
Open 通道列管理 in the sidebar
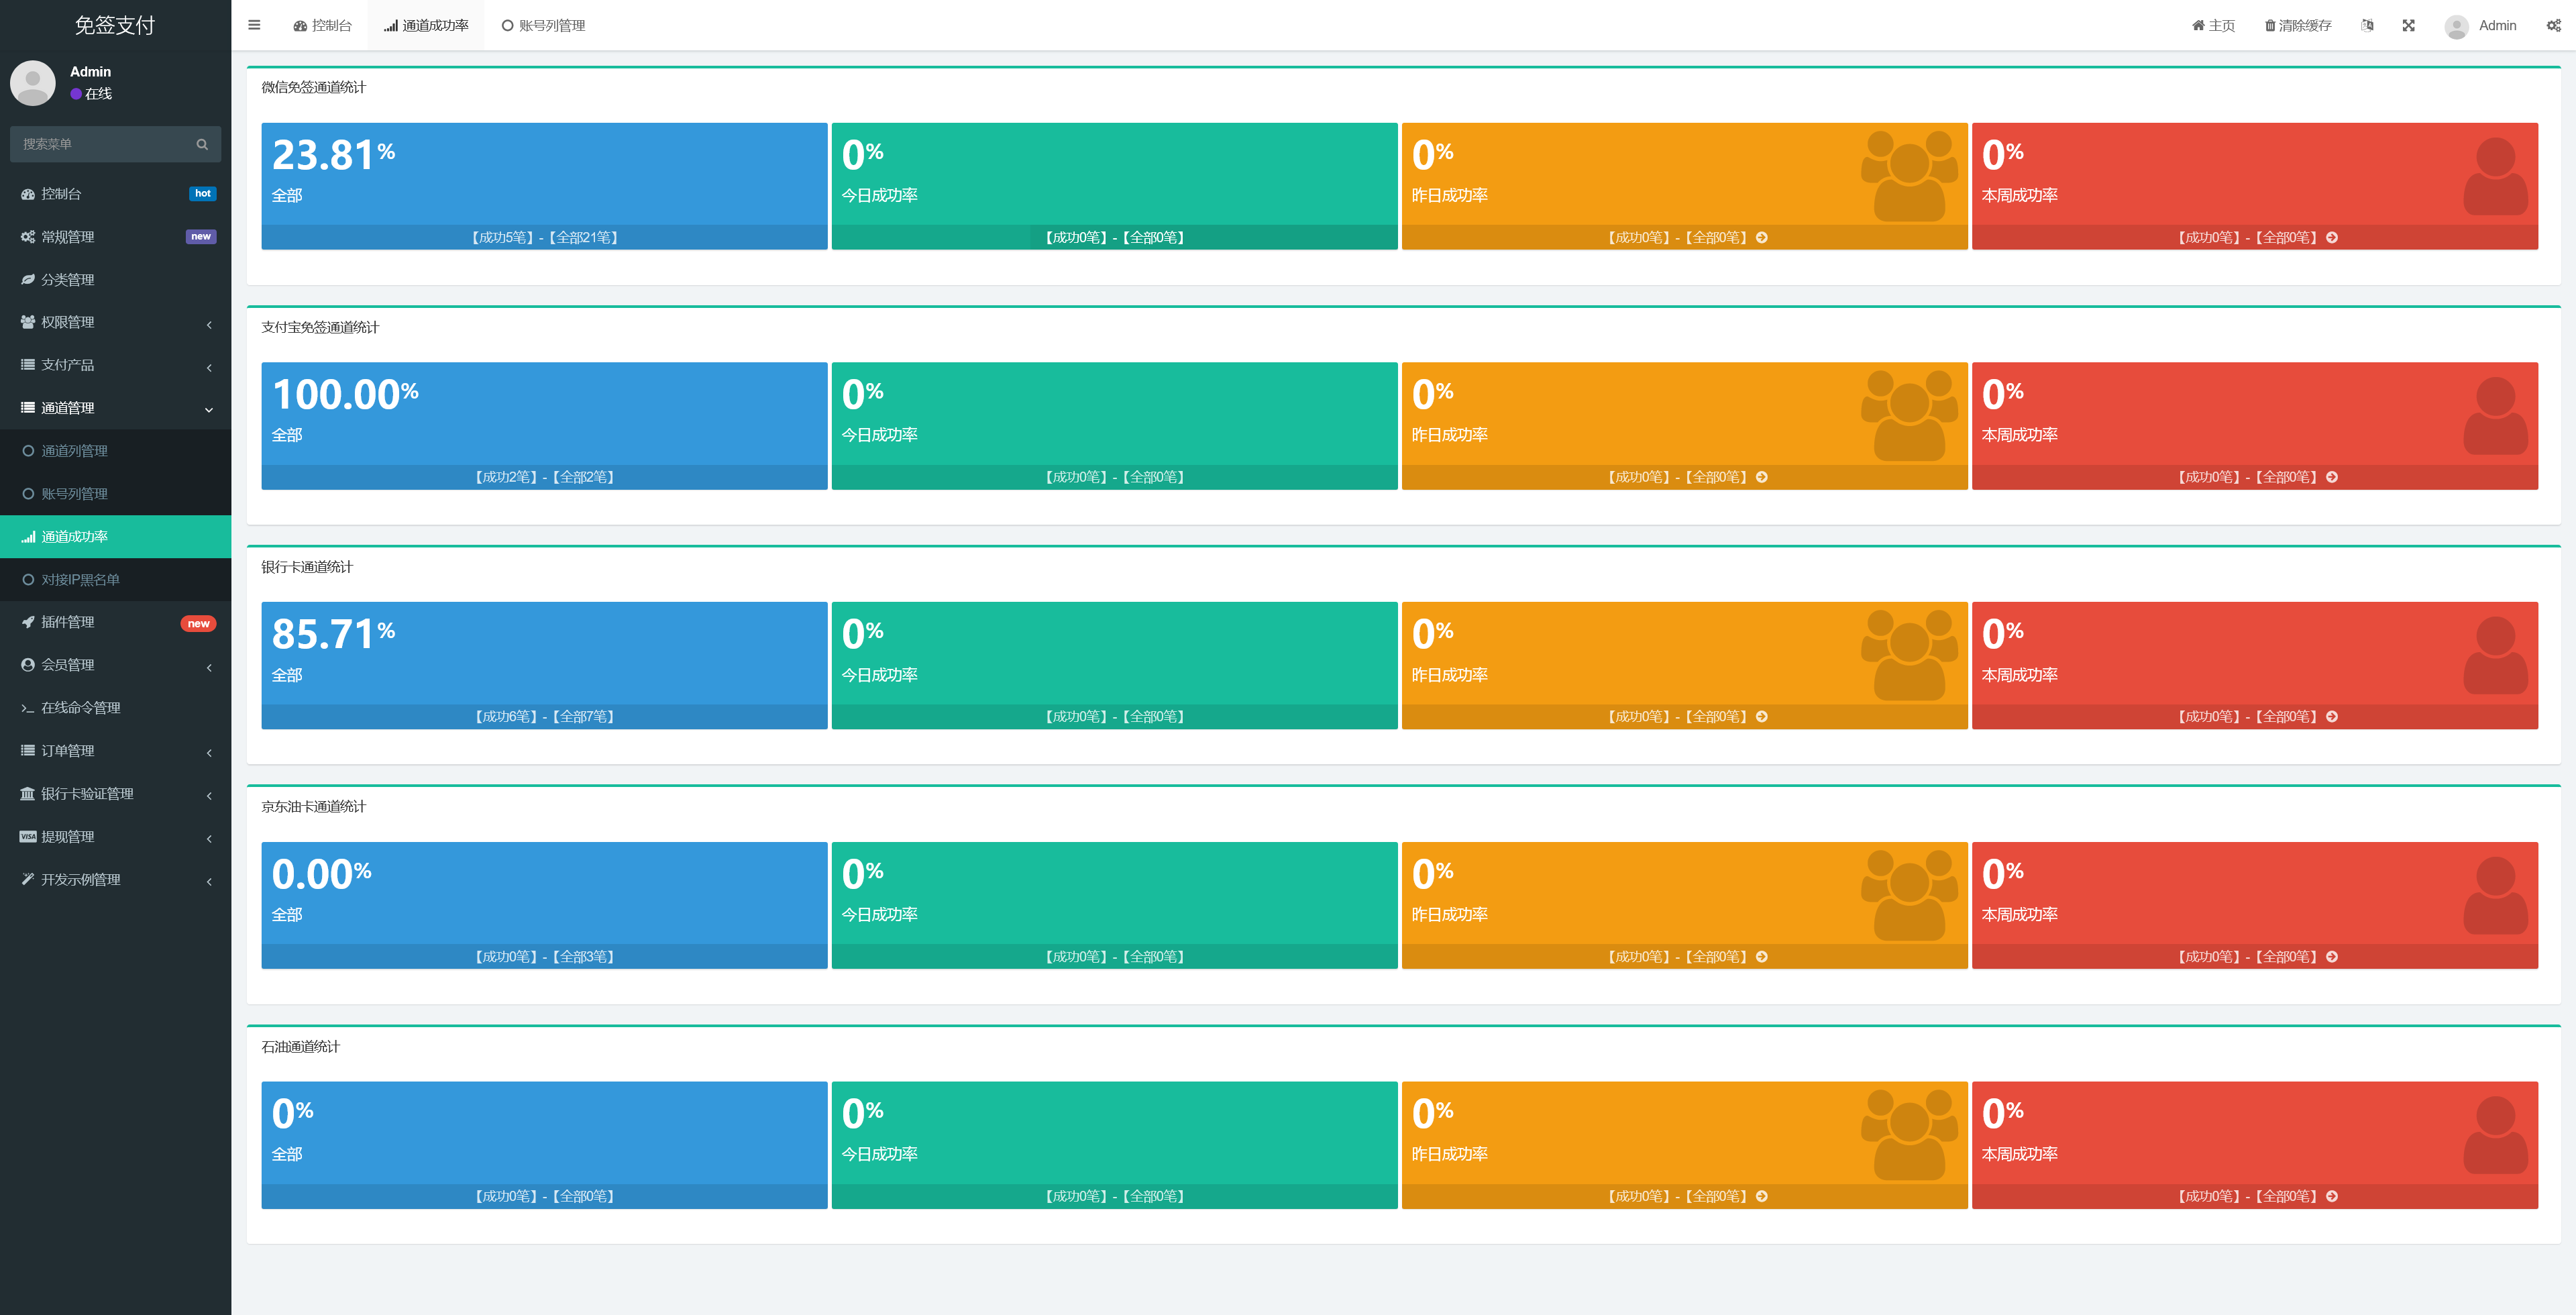click(115, 451)
